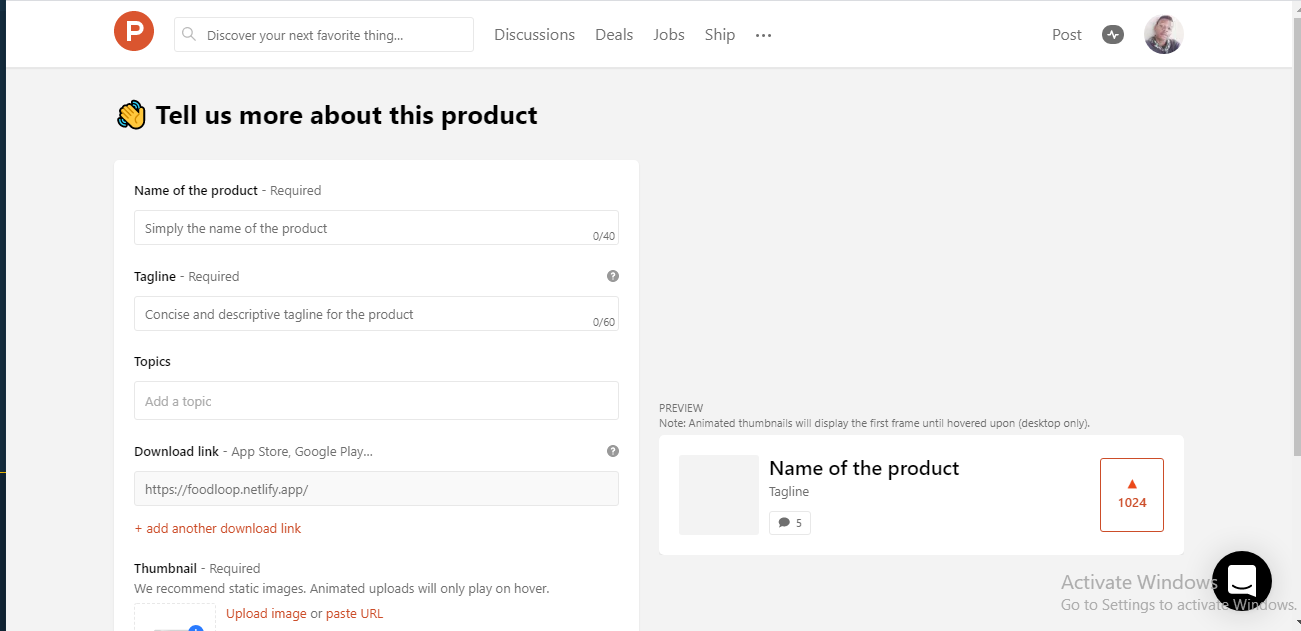Click the Download link help icon
This screenshot has height=631, width=1301.
[613, 451]
